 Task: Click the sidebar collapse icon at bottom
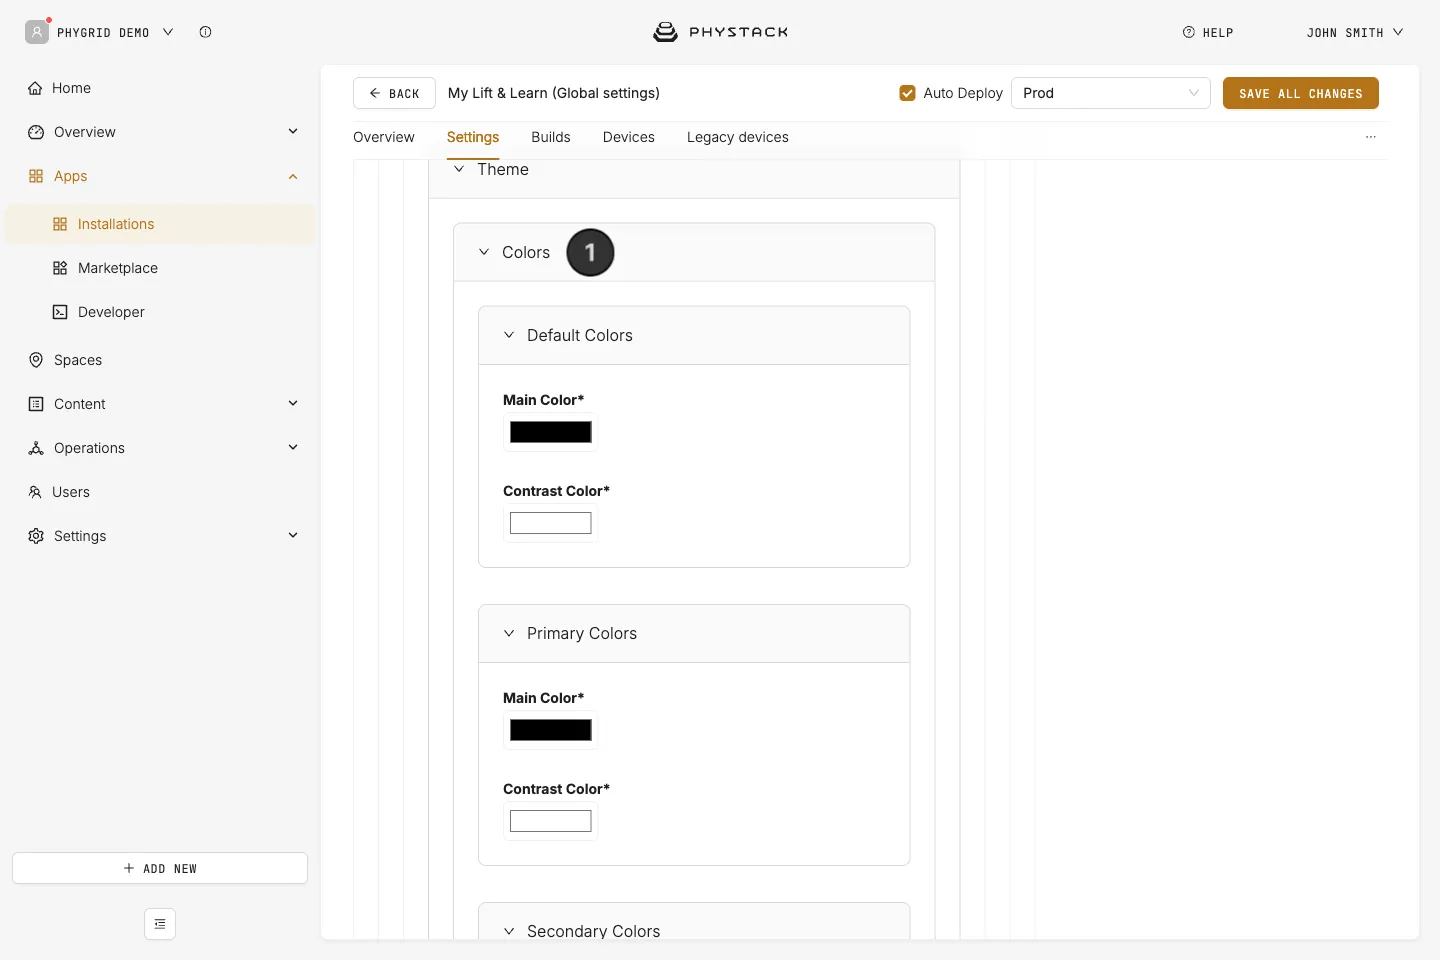pos(160,924)
